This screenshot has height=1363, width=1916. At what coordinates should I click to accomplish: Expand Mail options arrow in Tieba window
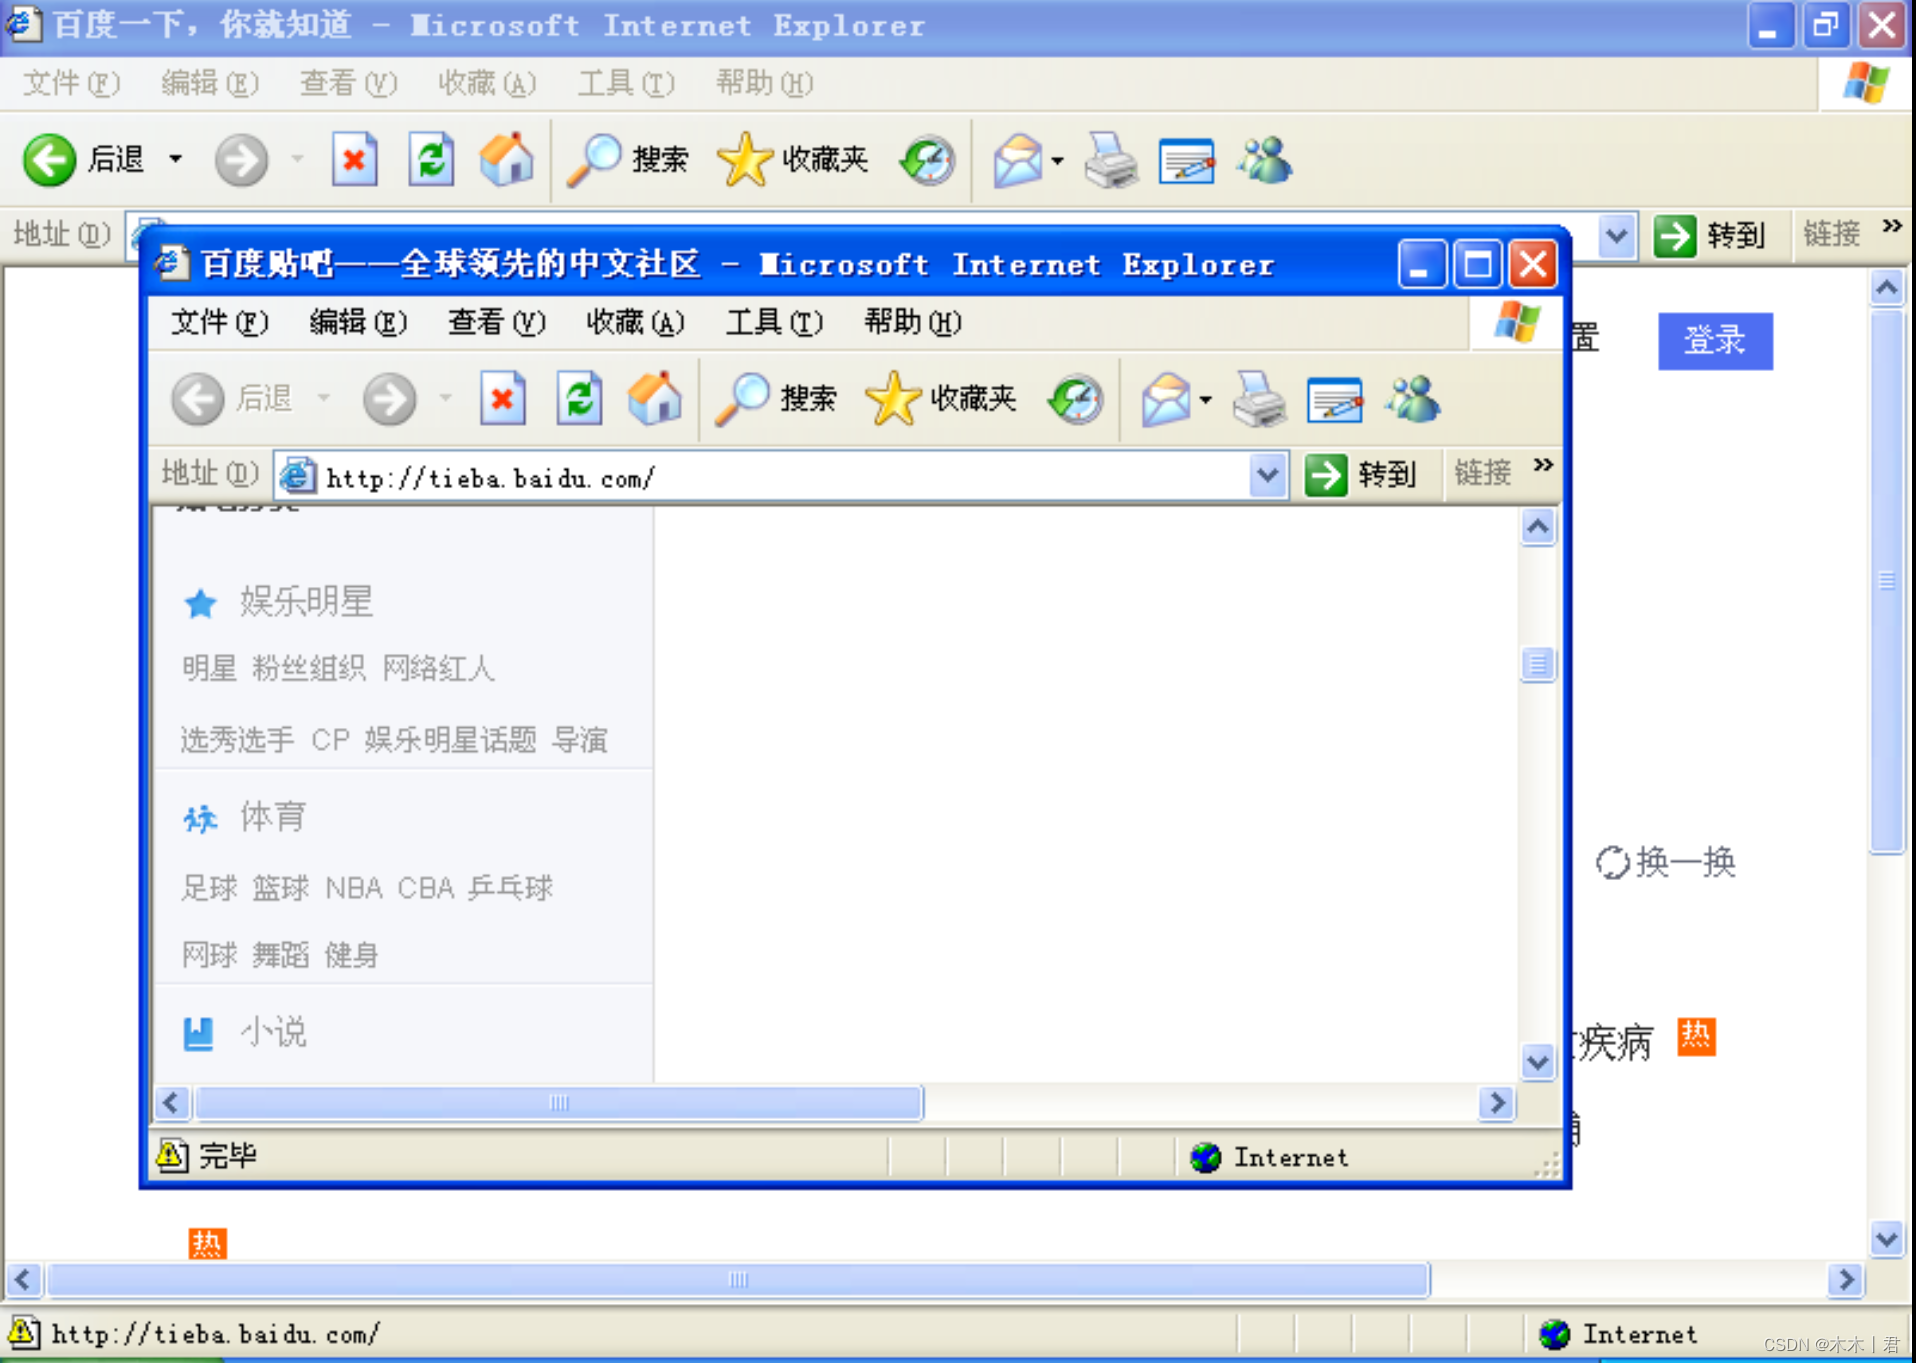click(x=1205, y=400)
